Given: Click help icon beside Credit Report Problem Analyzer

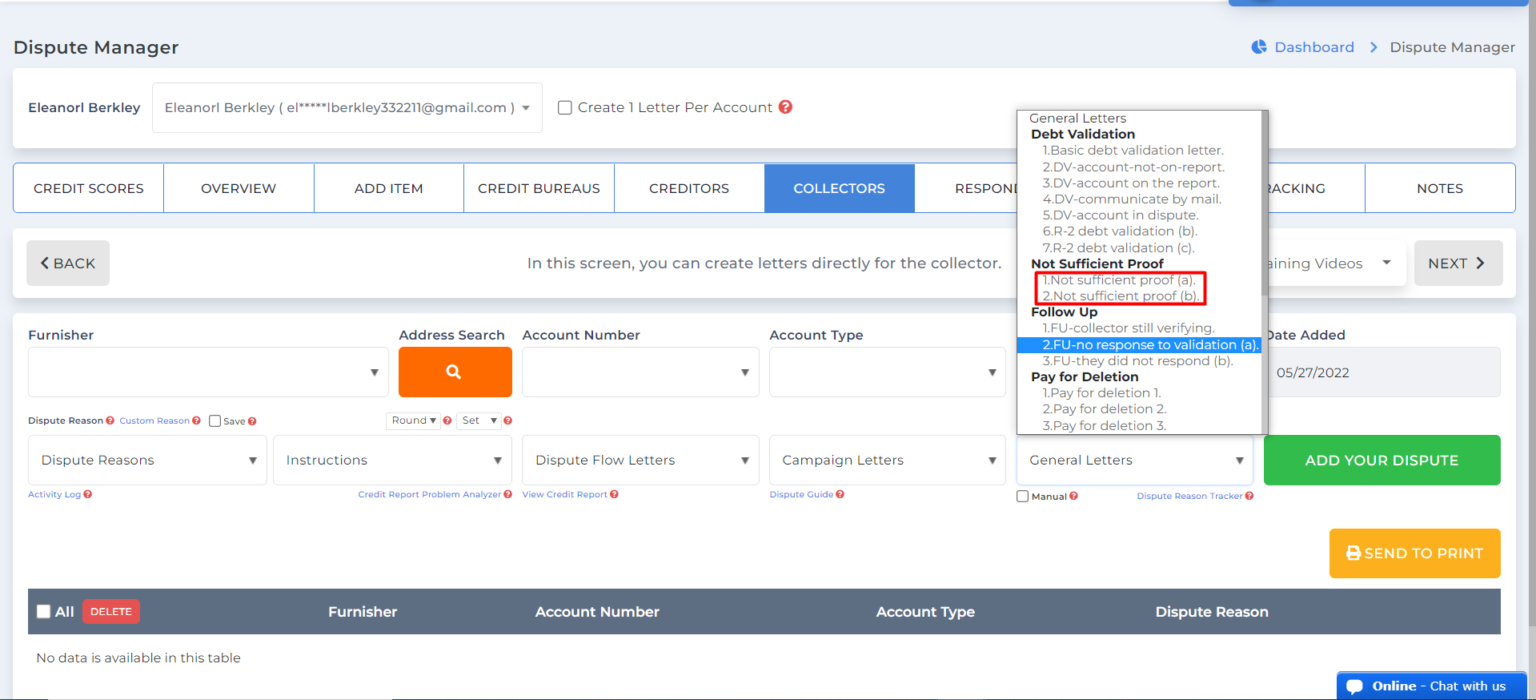Looking at the screenshot, I should tap(508, 495).
